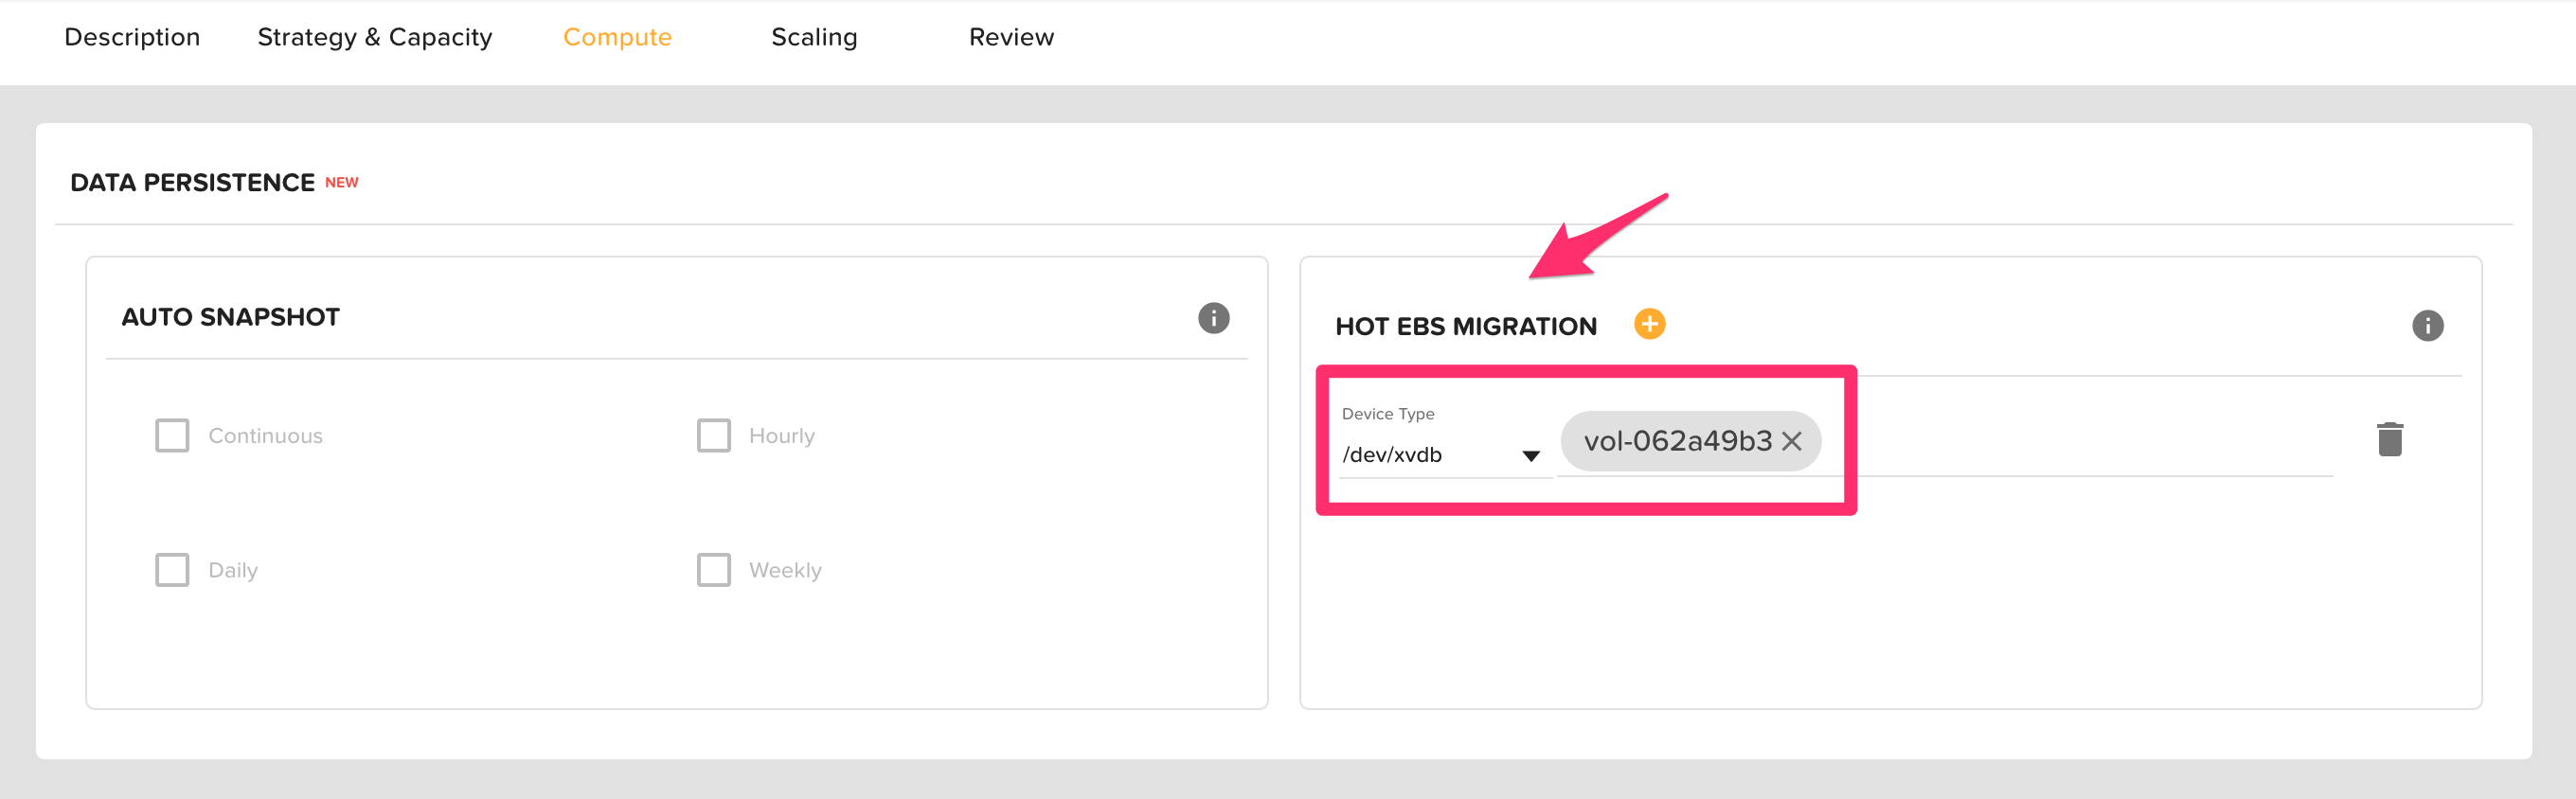Click the red NEW badge
The width and height of the screenshot is (2576, 799).
[x=341, y=183]
